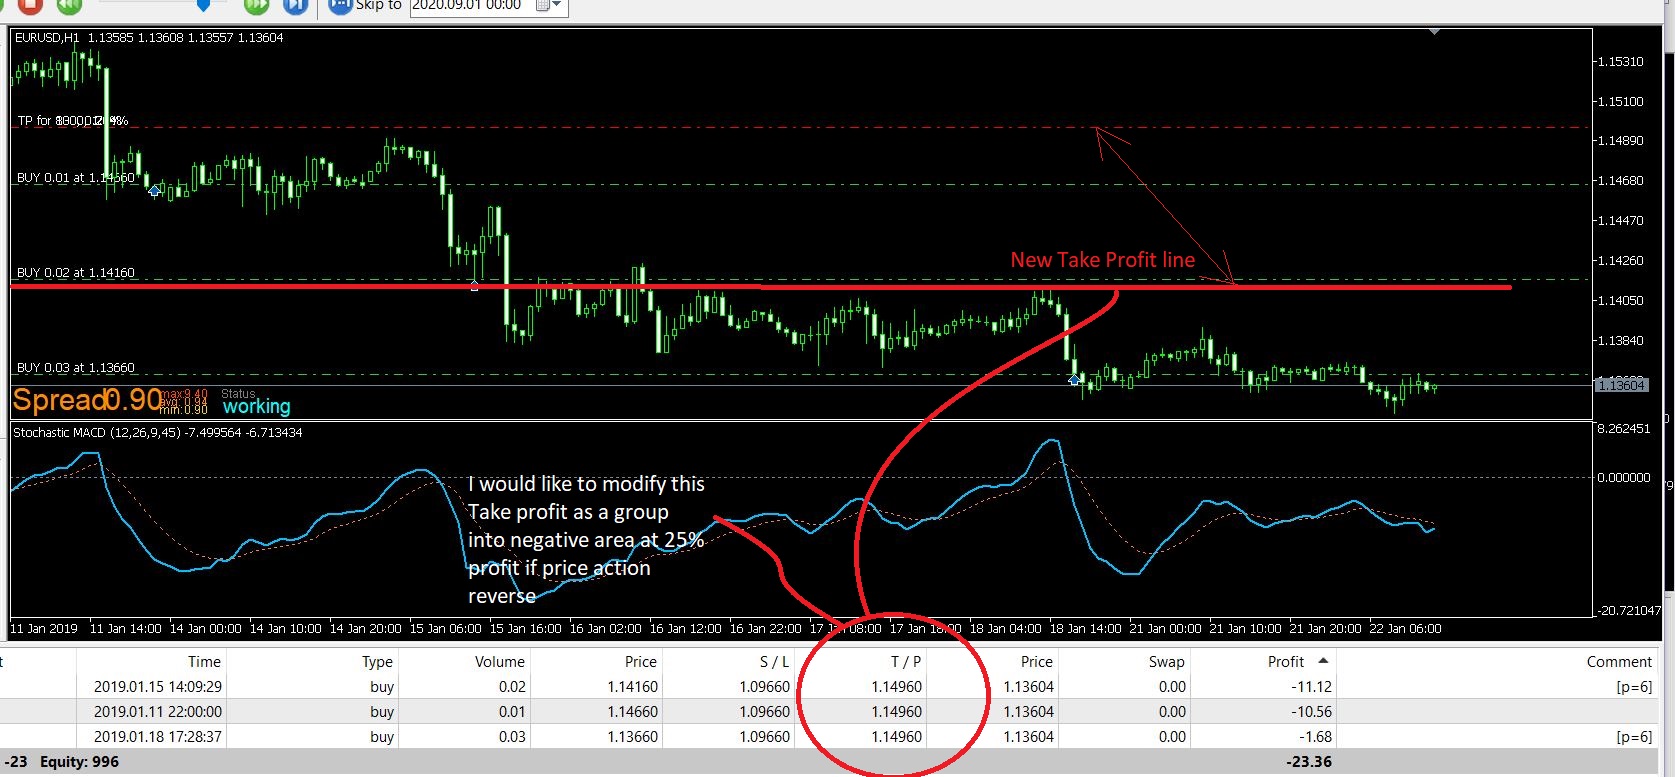Click profit value -11.12

1312,687
